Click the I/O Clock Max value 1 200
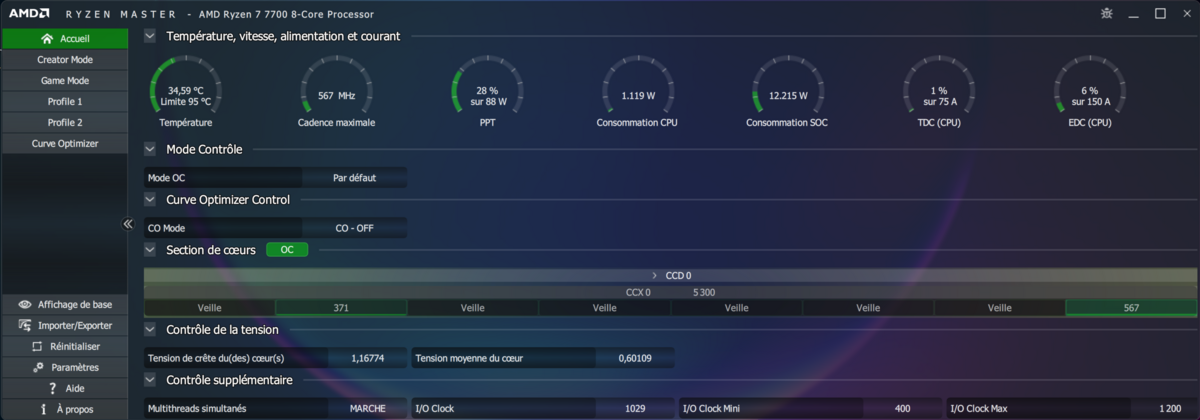Screen dimensions: 1200x420 coord(1169,408)
